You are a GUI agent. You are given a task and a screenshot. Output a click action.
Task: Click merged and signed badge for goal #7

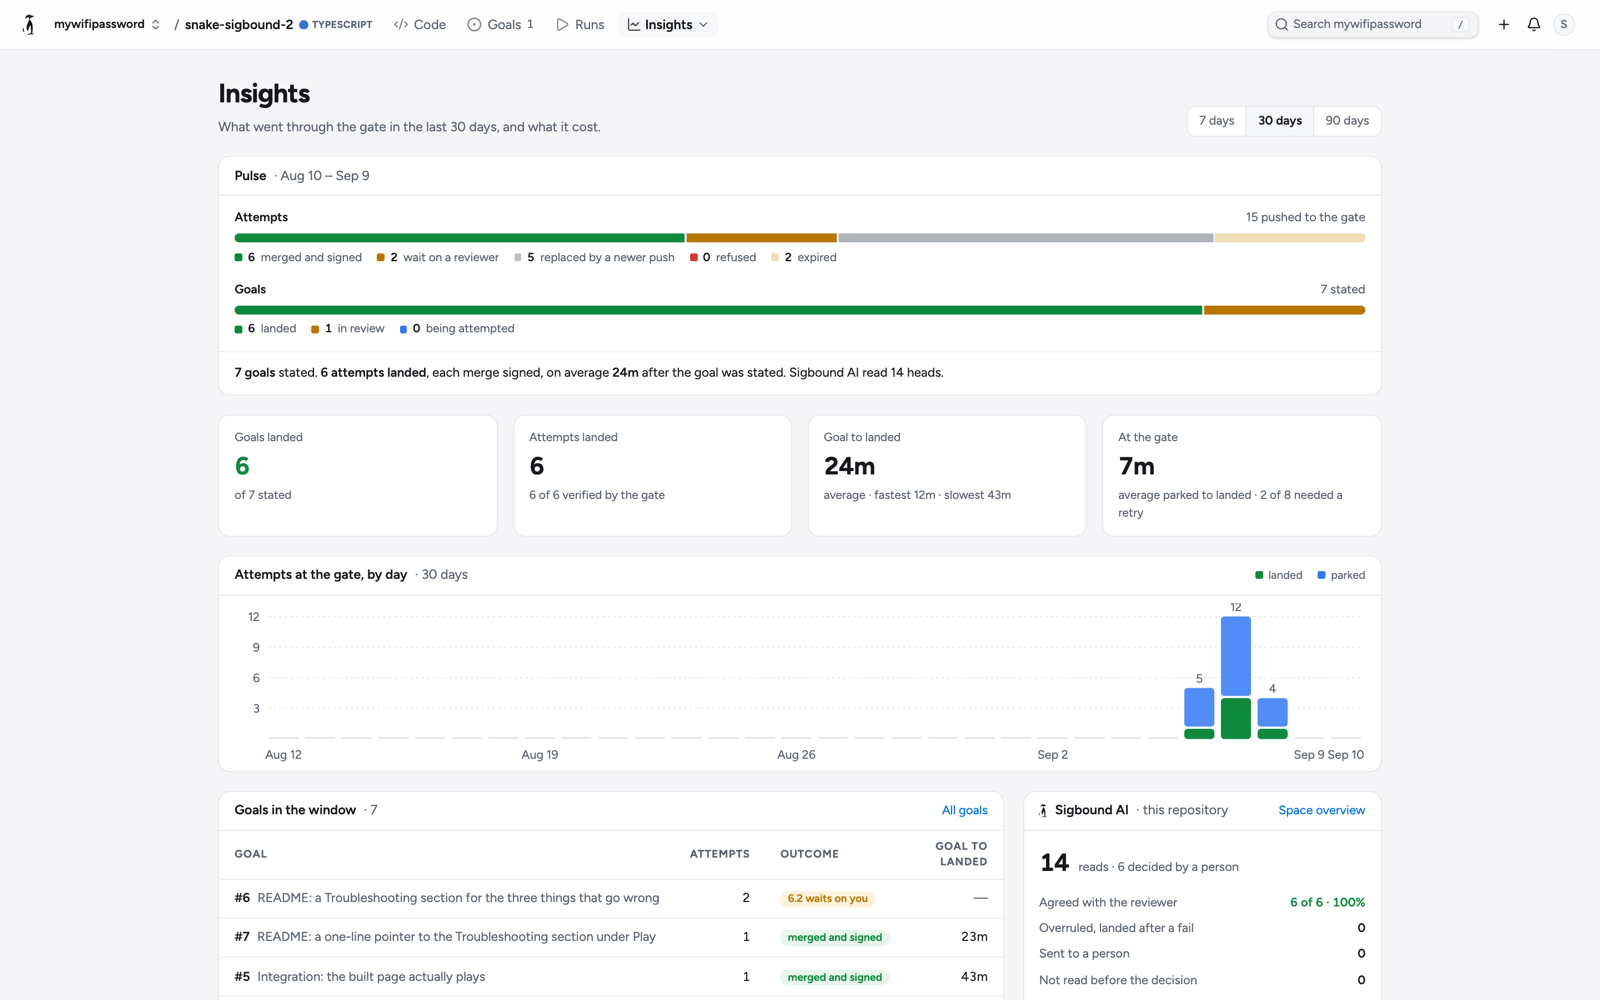(x=835, y=938)
